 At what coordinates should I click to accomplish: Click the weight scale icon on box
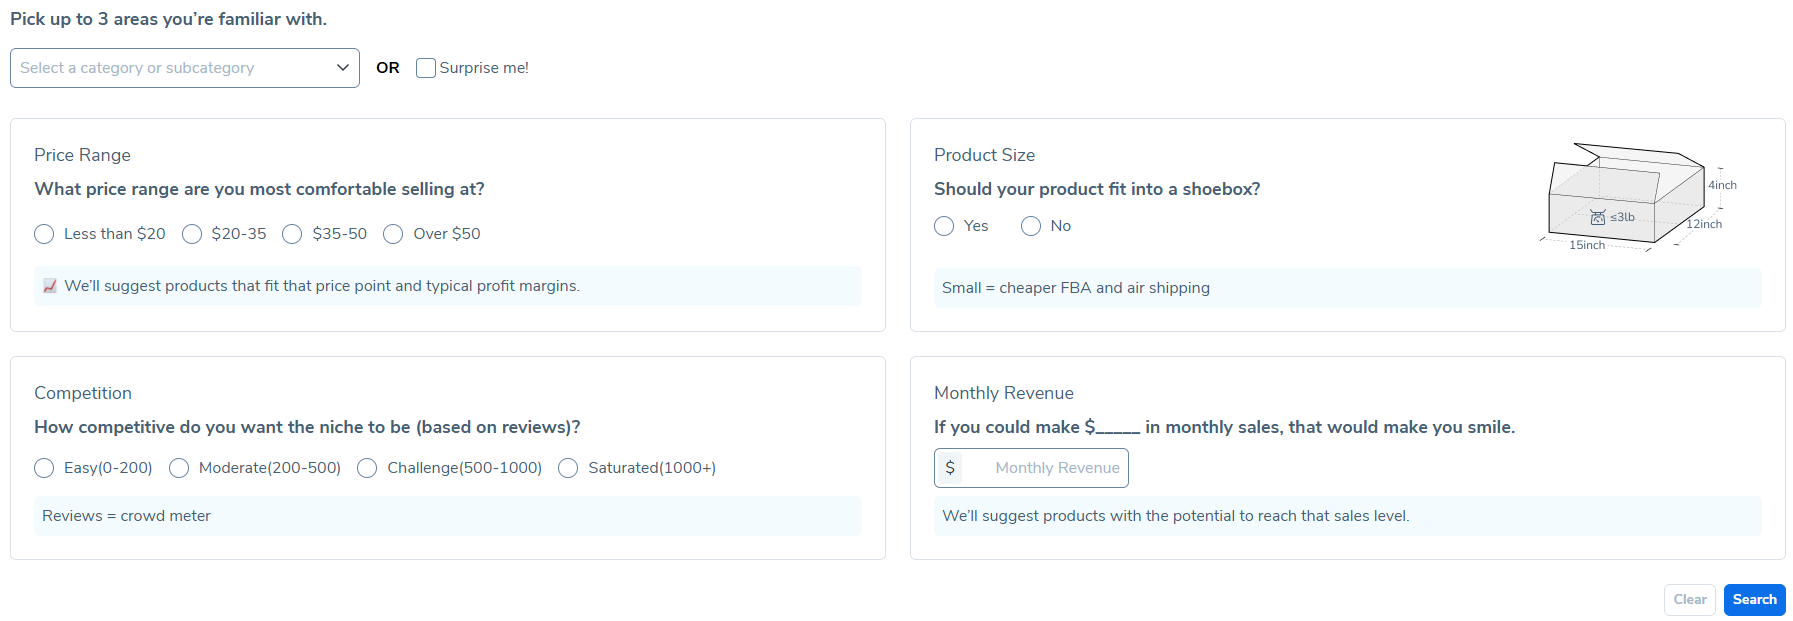coord(1598,217)
